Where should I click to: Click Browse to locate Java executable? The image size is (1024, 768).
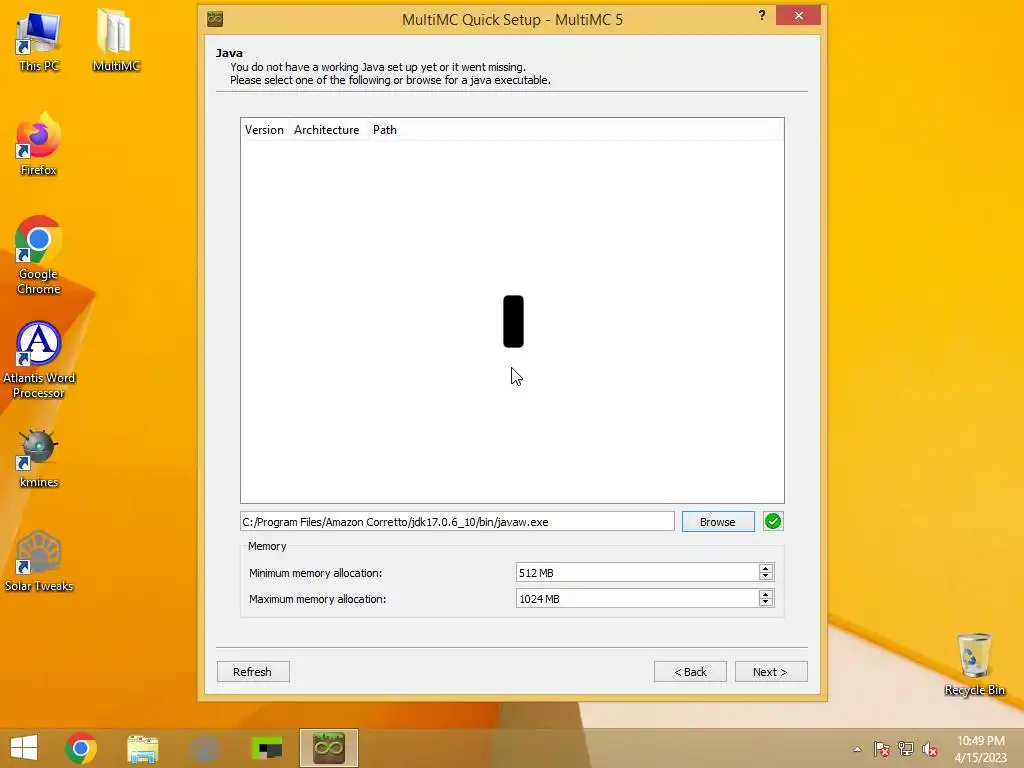[718, 522]
